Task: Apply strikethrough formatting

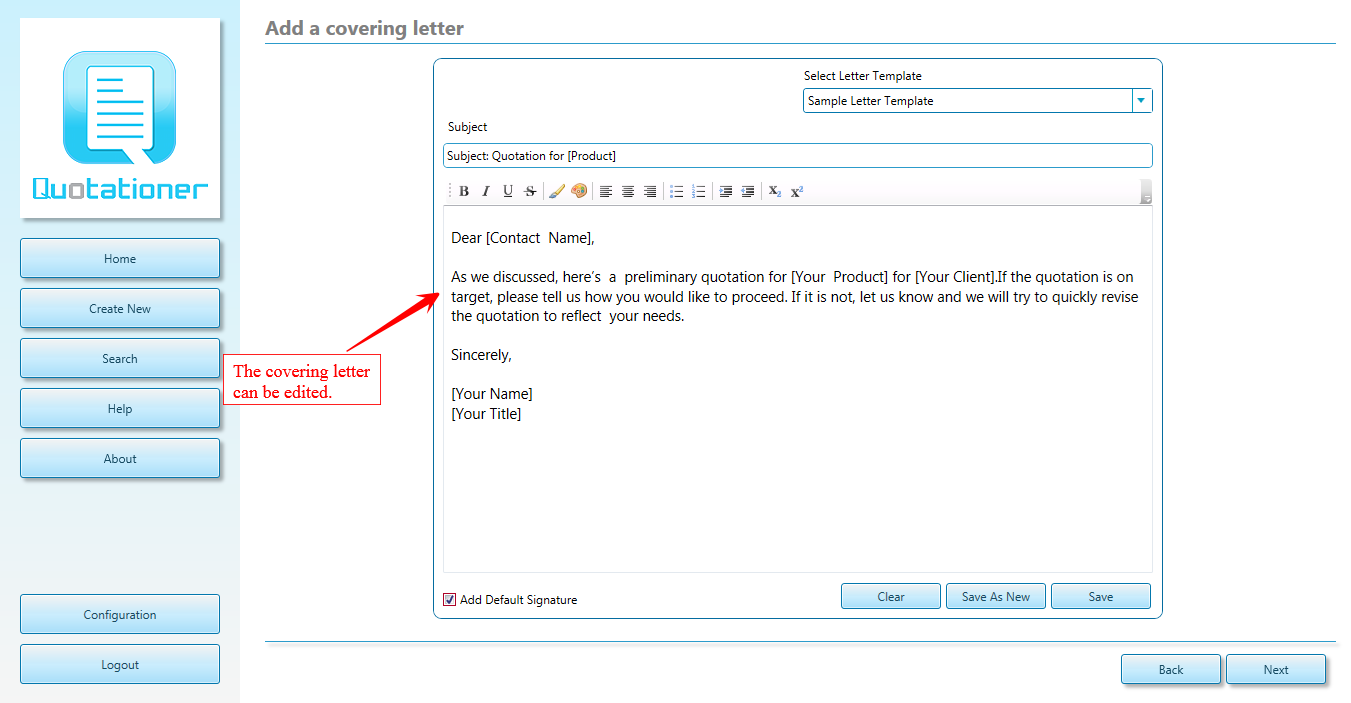Action: [530, 191]
